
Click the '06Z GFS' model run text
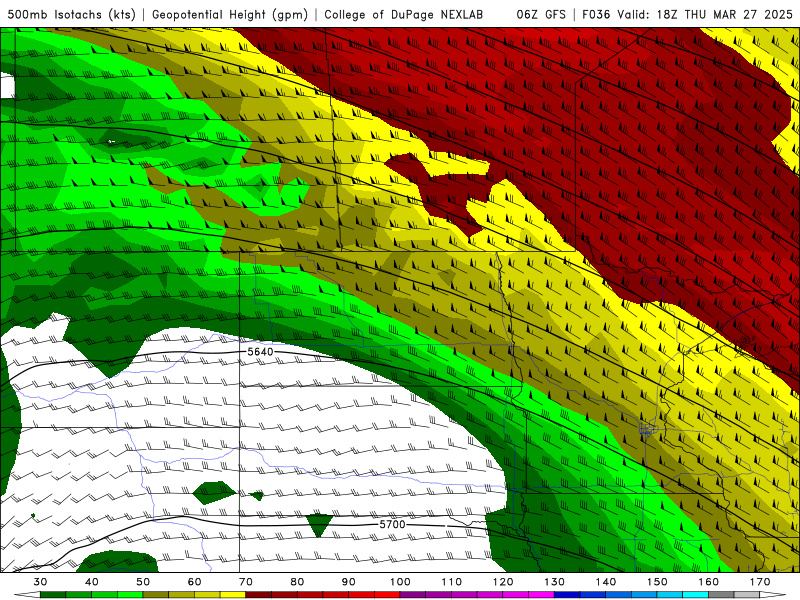click(541, 14)
